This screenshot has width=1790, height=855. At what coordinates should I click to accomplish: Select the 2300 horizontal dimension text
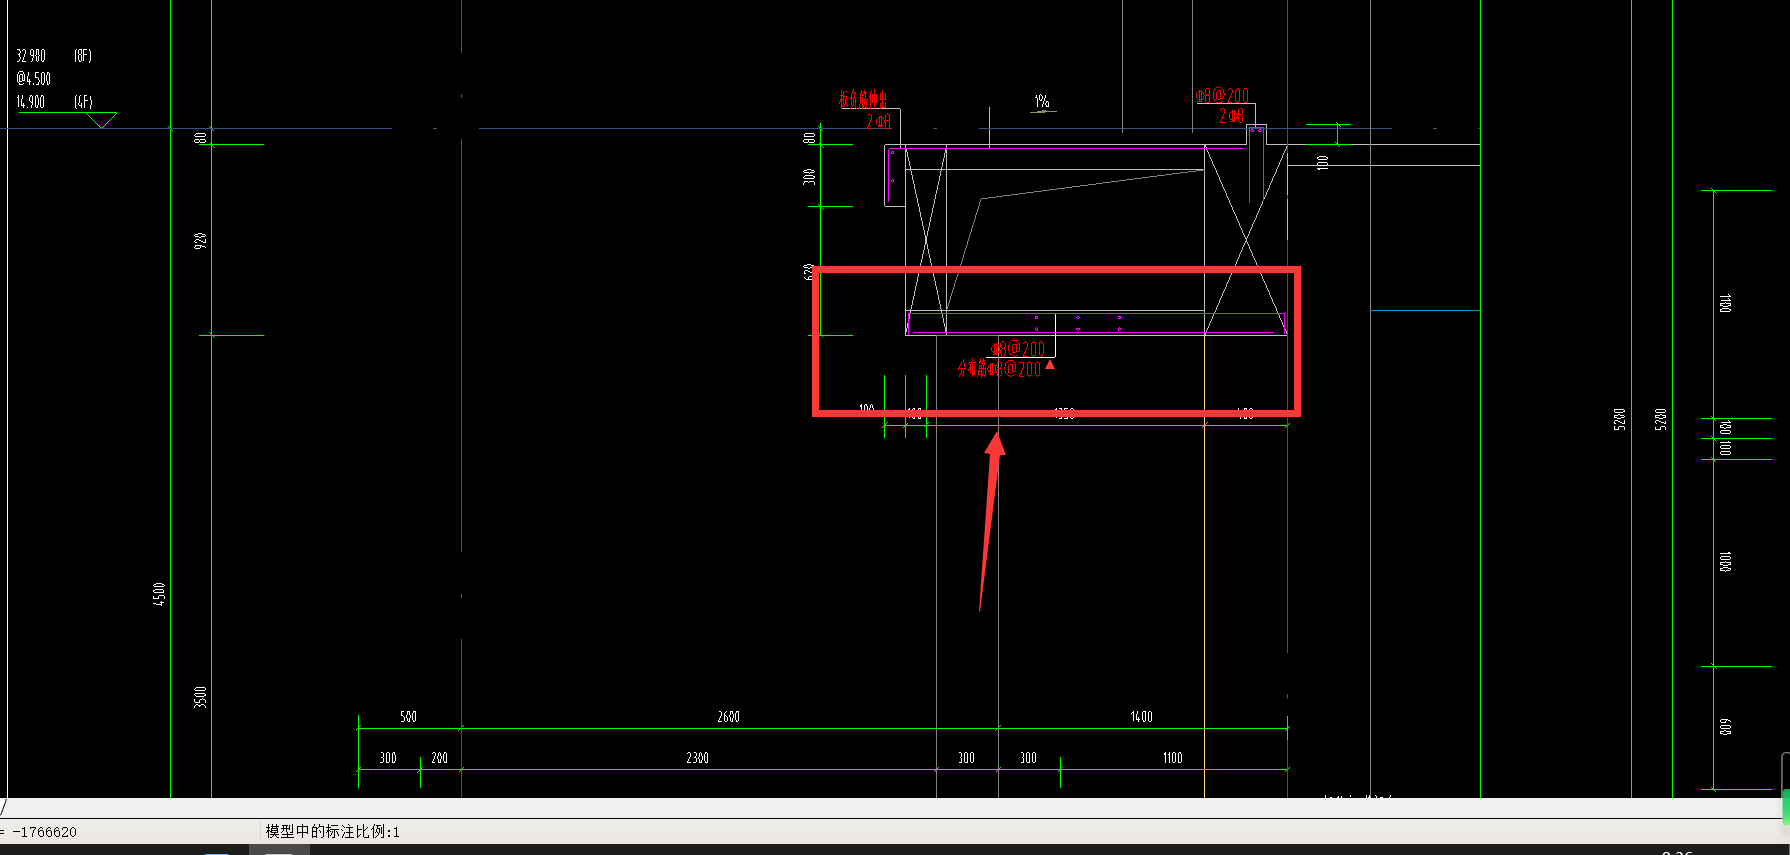pyautogui.click(x=697, y=758)
